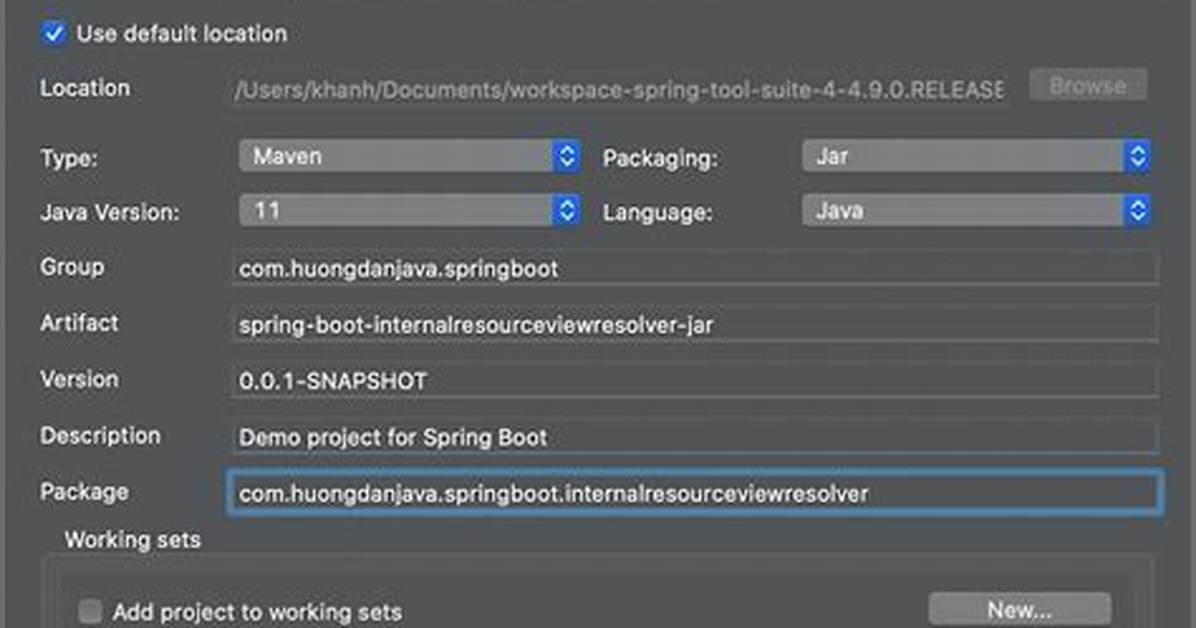Click into the Description text field
The image size is (1196, 628).
pyautogui.click(x=694, y=437)
